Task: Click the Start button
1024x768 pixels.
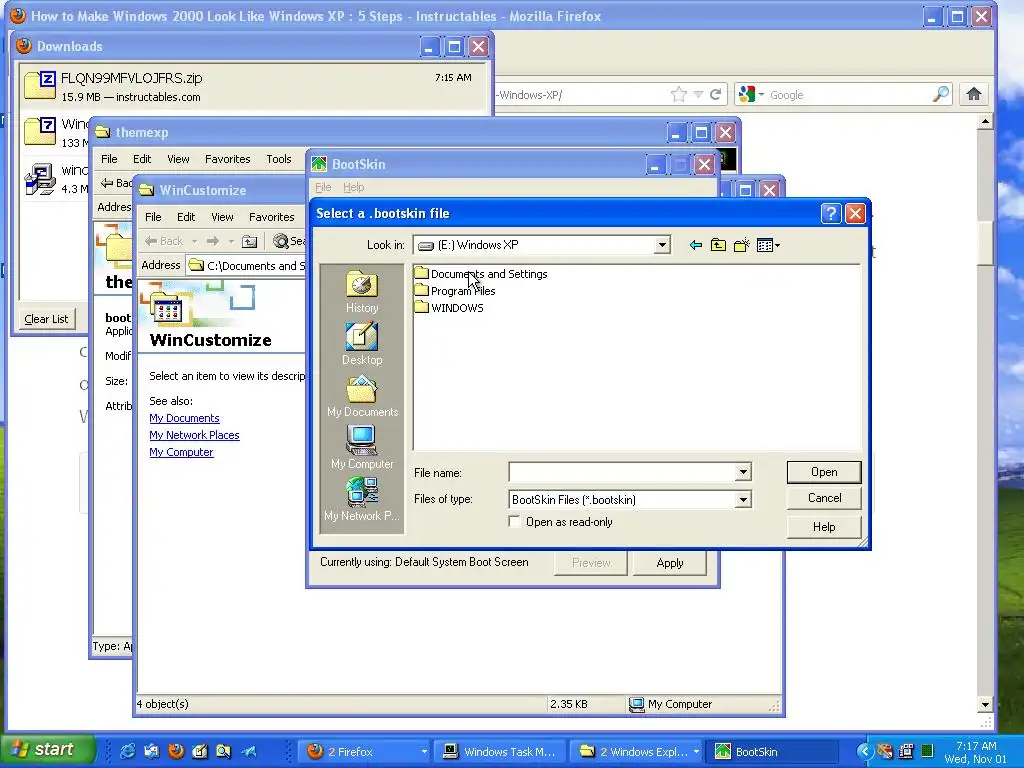Action: tap(48, 750)
